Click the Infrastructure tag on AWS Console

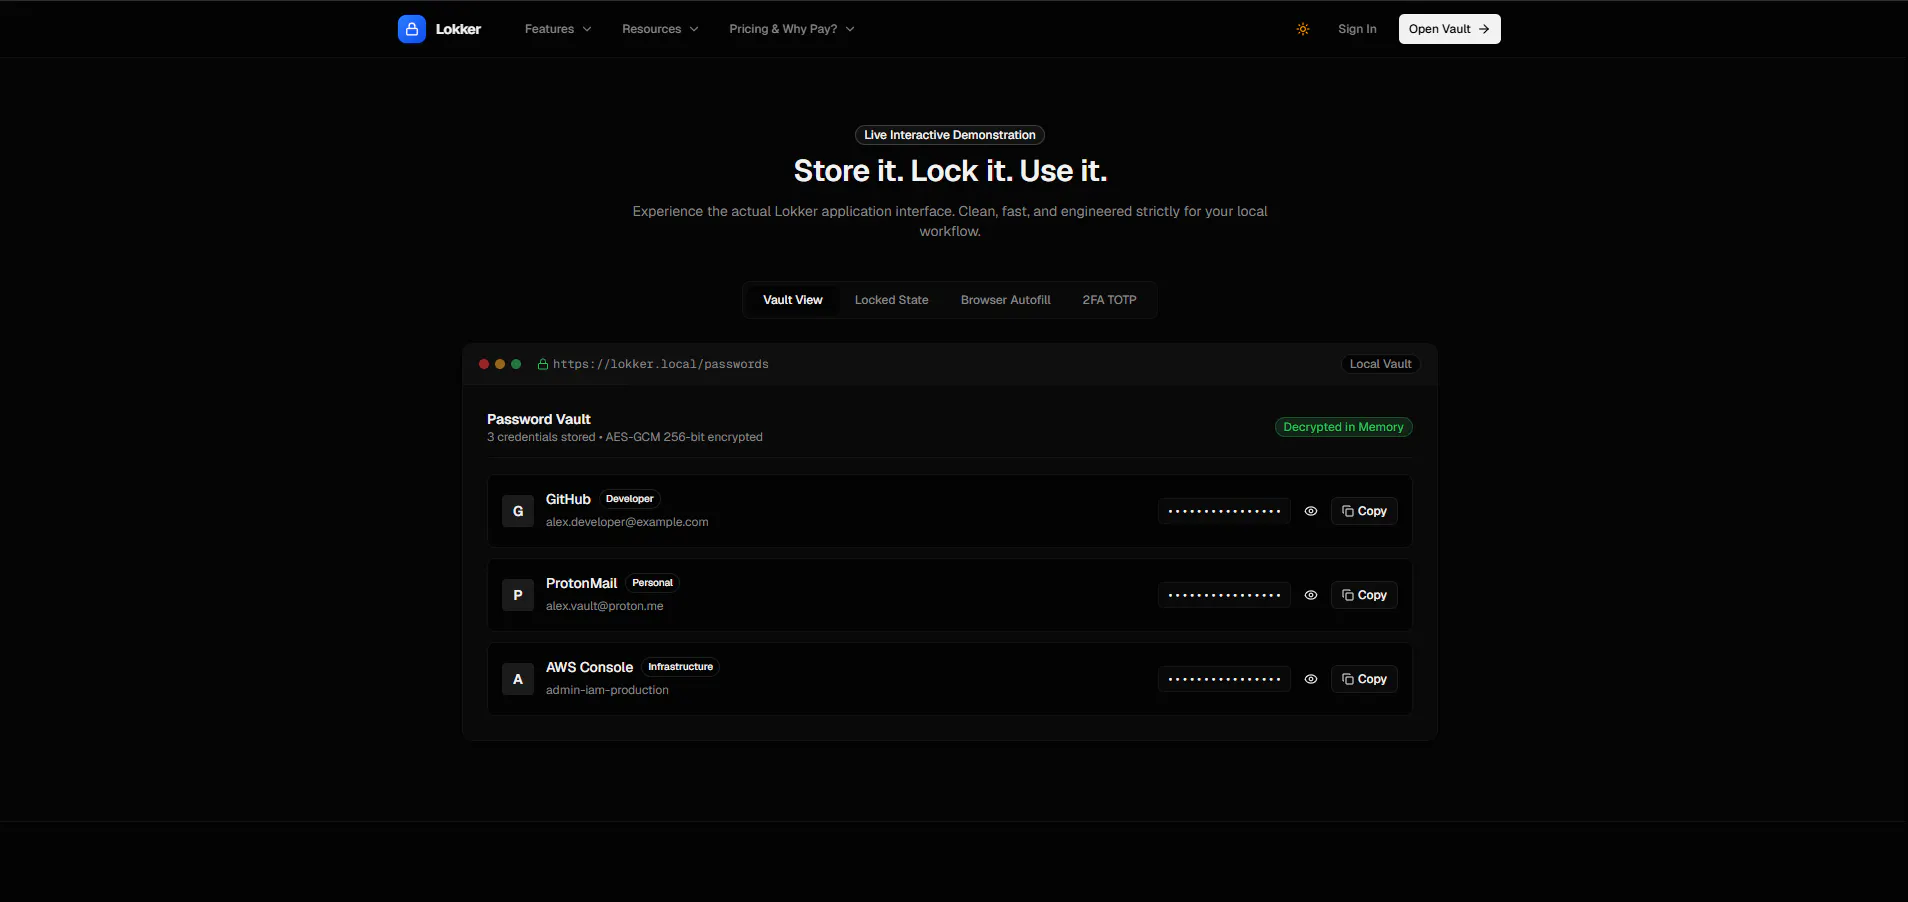coord(680,667)
